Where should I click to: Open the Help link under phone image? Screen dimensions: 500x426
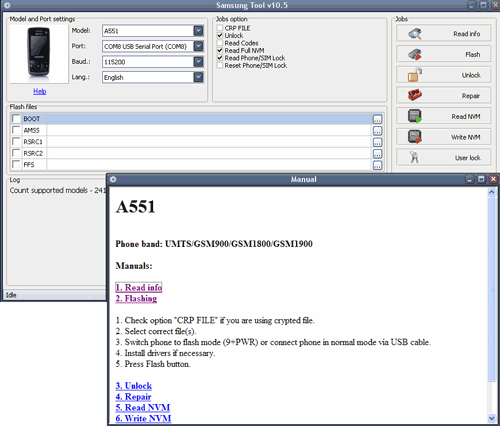40,91
